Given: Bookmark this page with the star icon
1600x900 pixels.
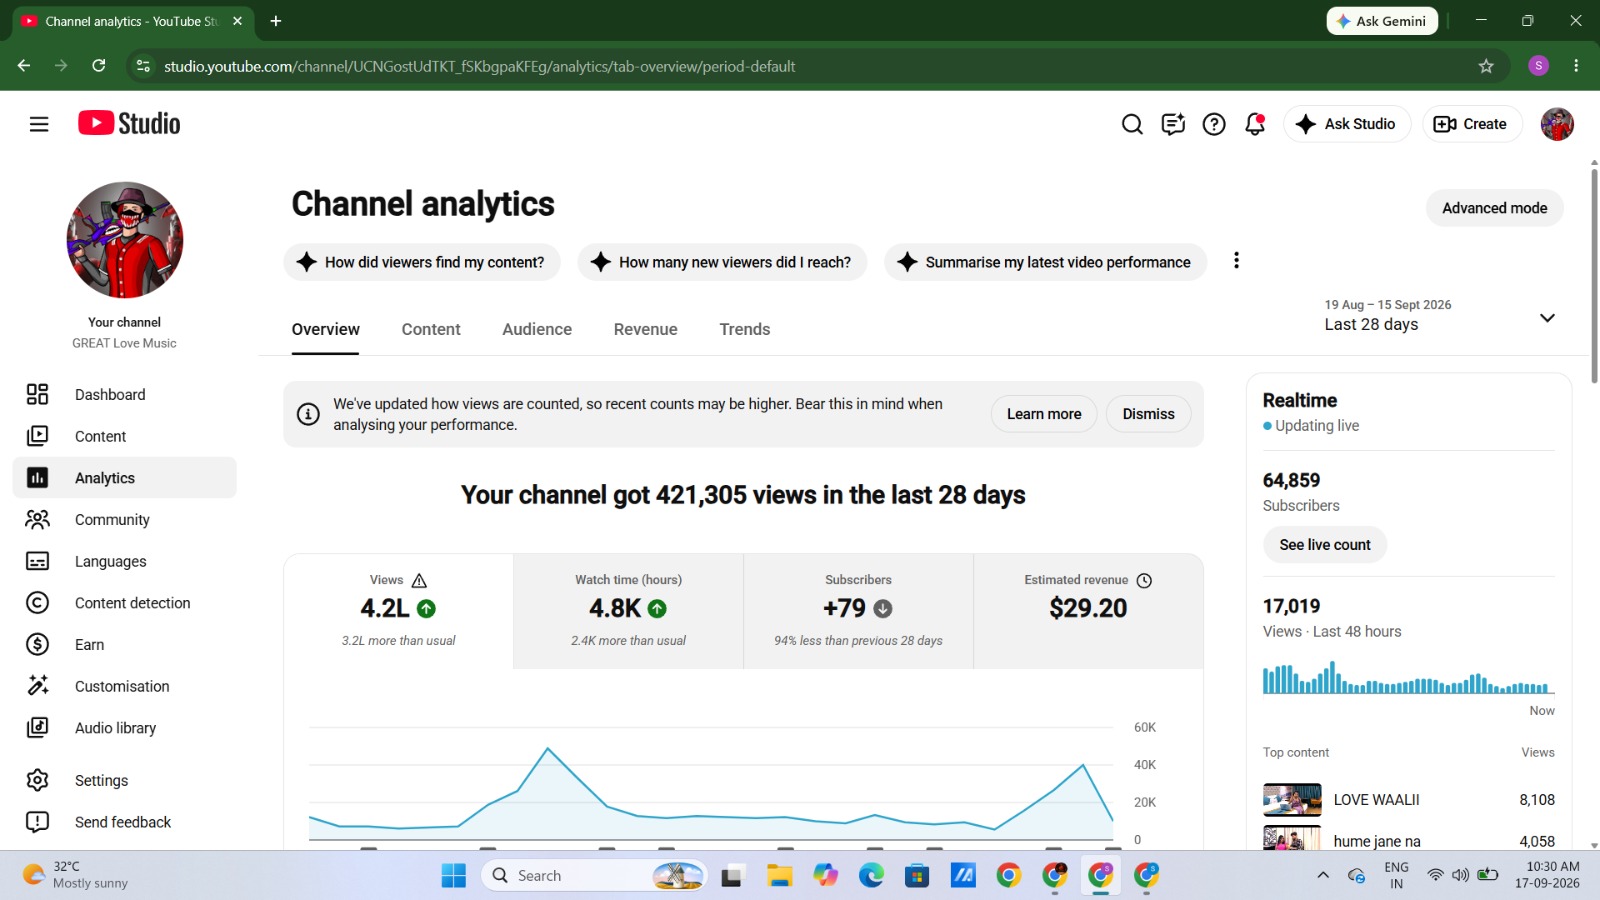Looking at the screenshot, I should [1486, 66].
